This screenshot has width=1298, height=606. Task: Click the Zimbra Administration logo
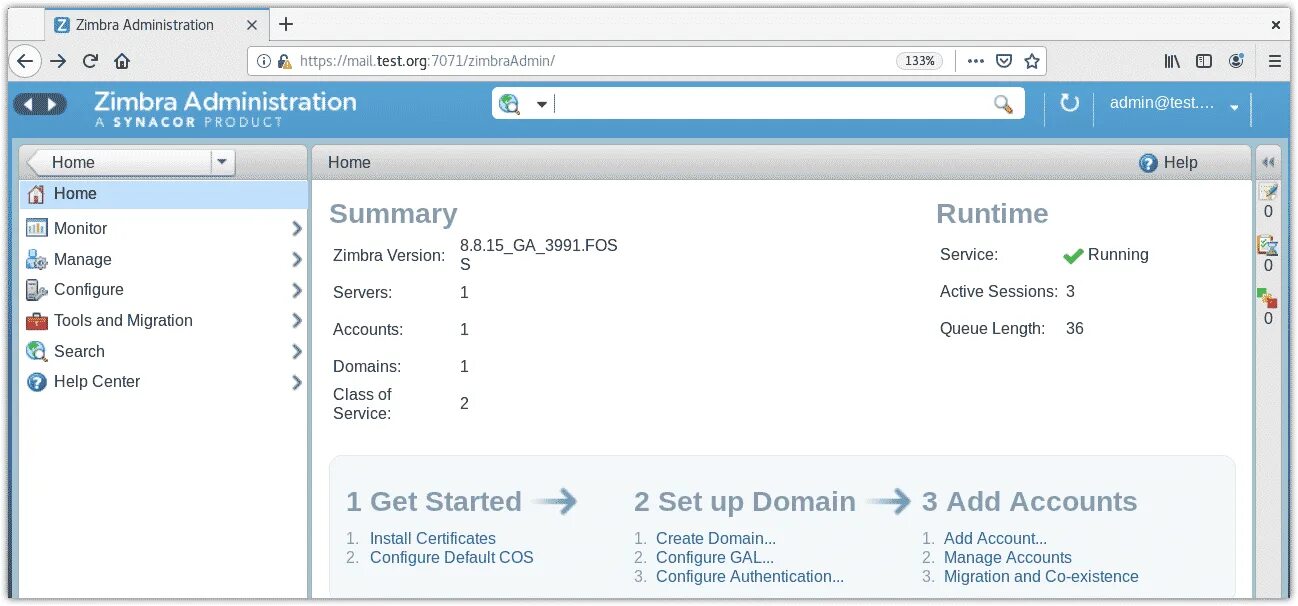coord(225,108)
